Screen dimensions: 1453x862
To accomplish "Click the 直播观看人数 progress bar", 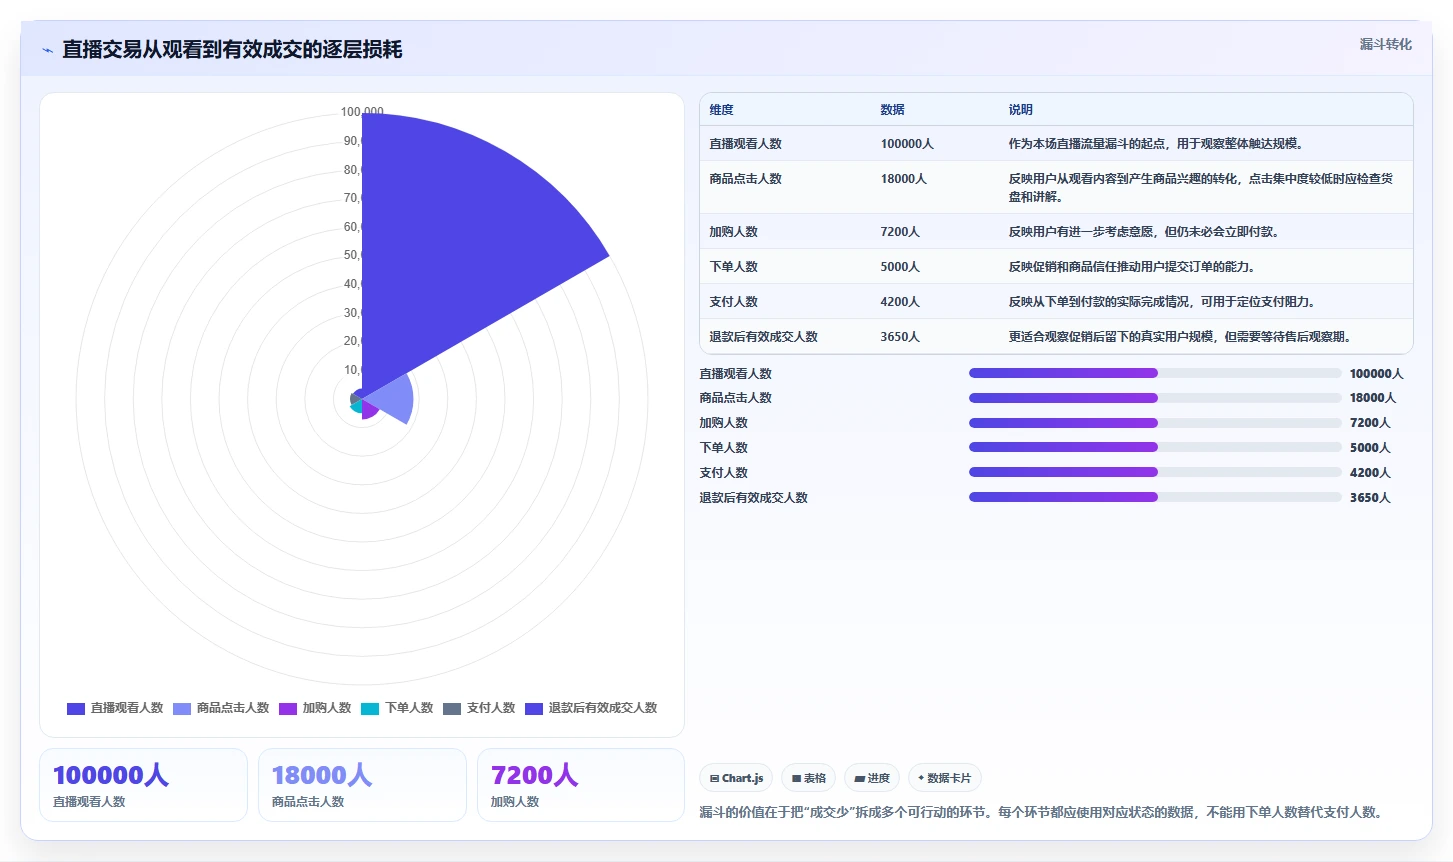I will click(x=1155, y=373).
